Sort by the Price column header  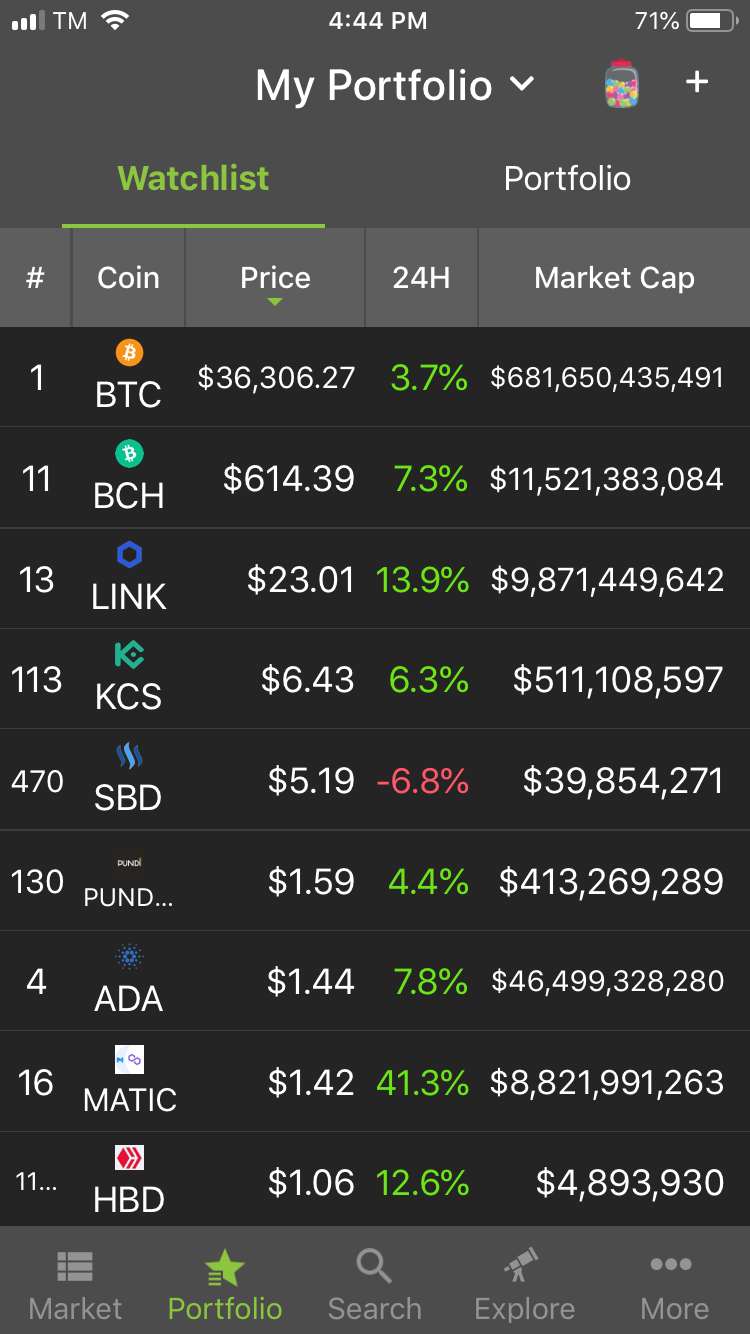point(275,278)
